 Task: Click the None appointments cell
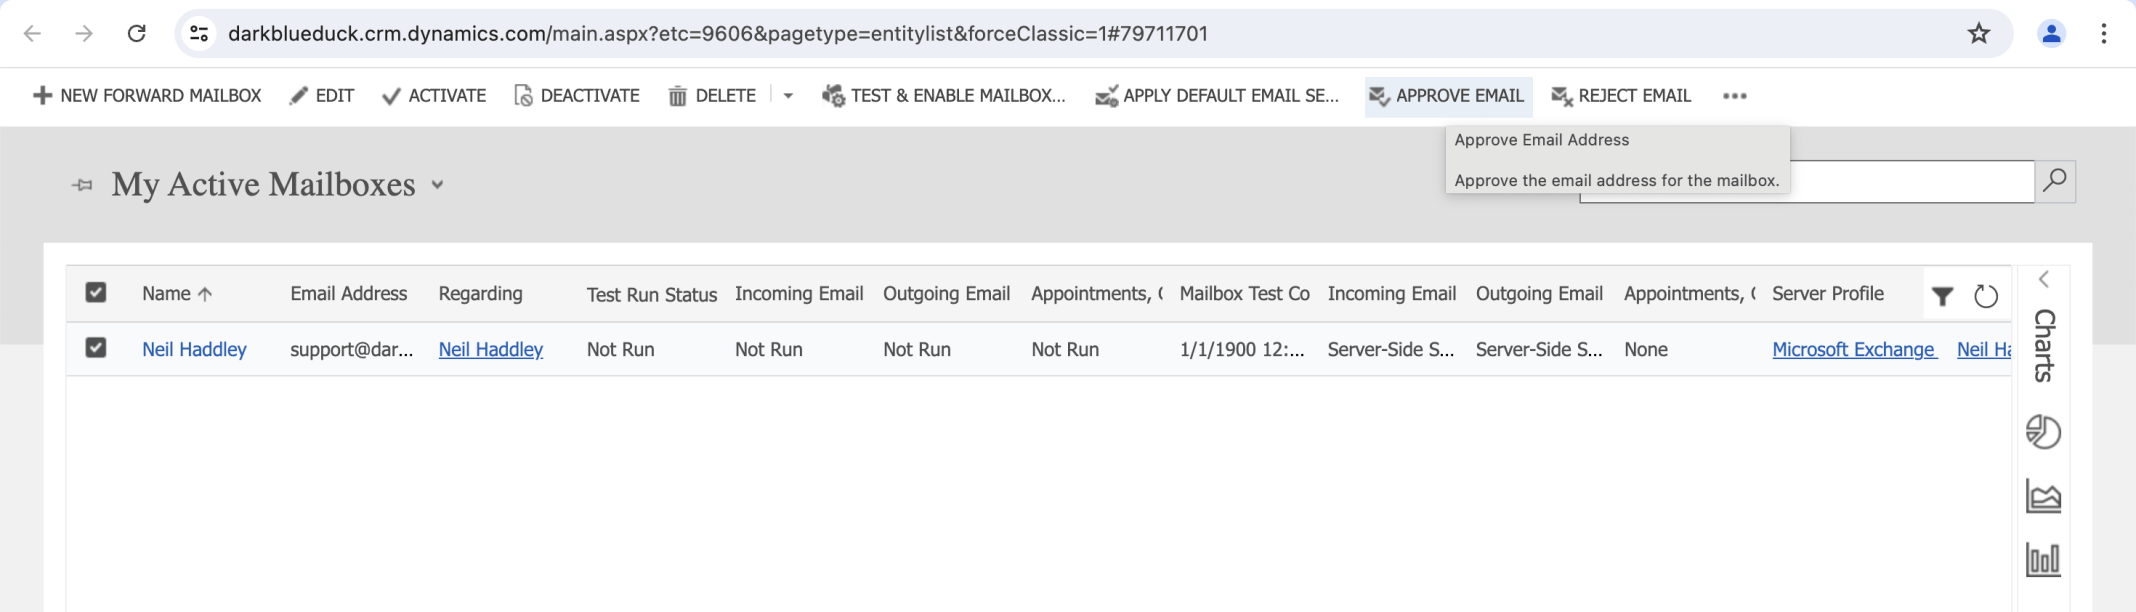coord(1646,349)
